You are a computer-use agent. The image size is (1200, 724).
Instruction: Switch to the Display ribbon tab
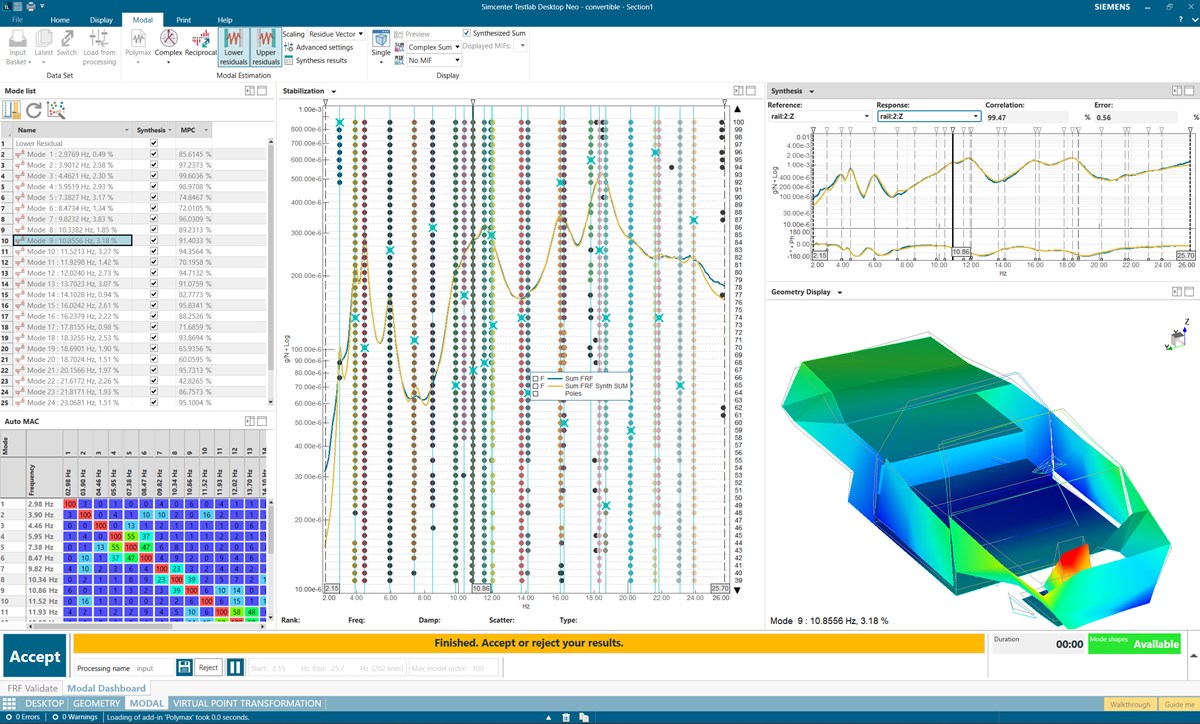click(x=101, y=20)
